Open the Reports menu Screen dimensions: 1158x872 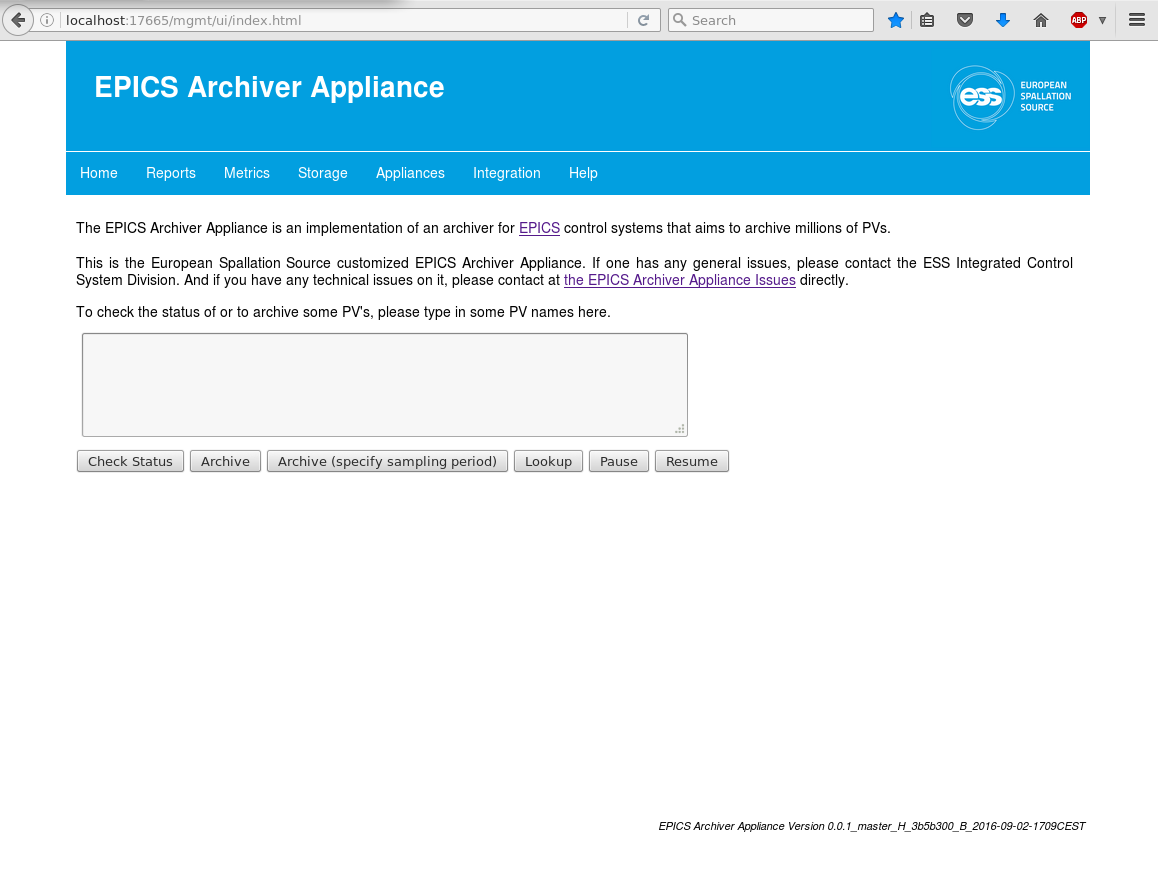[171, 173]
